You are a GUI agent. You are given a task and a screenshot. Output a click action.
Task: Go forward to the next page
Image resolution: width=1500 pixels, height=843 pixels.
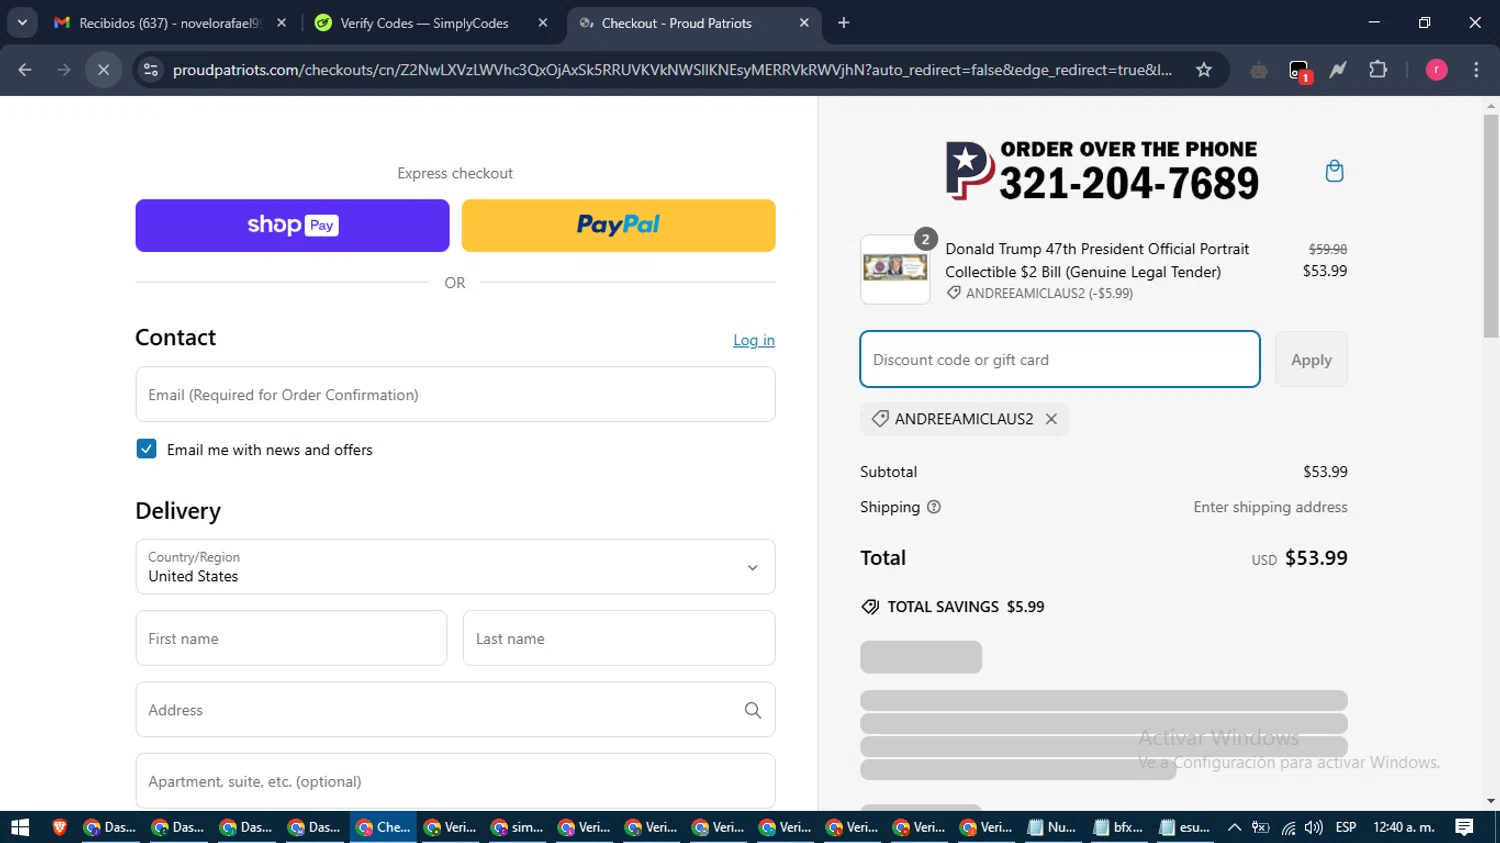point(64,70)
